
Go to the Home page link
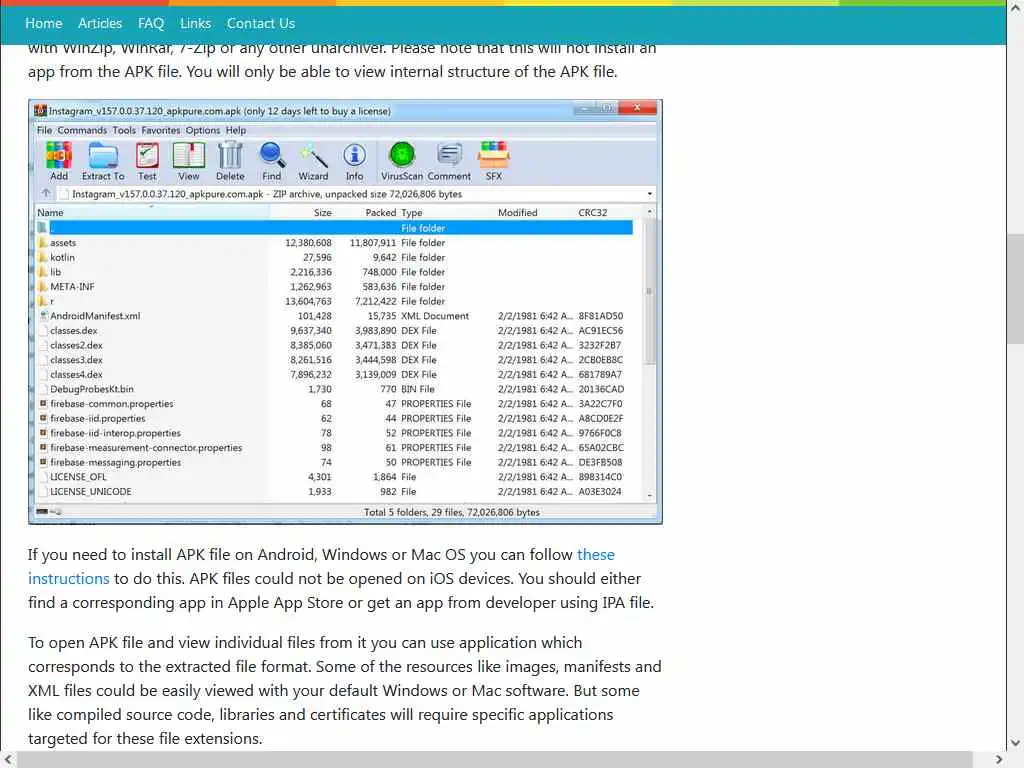pyautogui.click(x=44, y=24)
